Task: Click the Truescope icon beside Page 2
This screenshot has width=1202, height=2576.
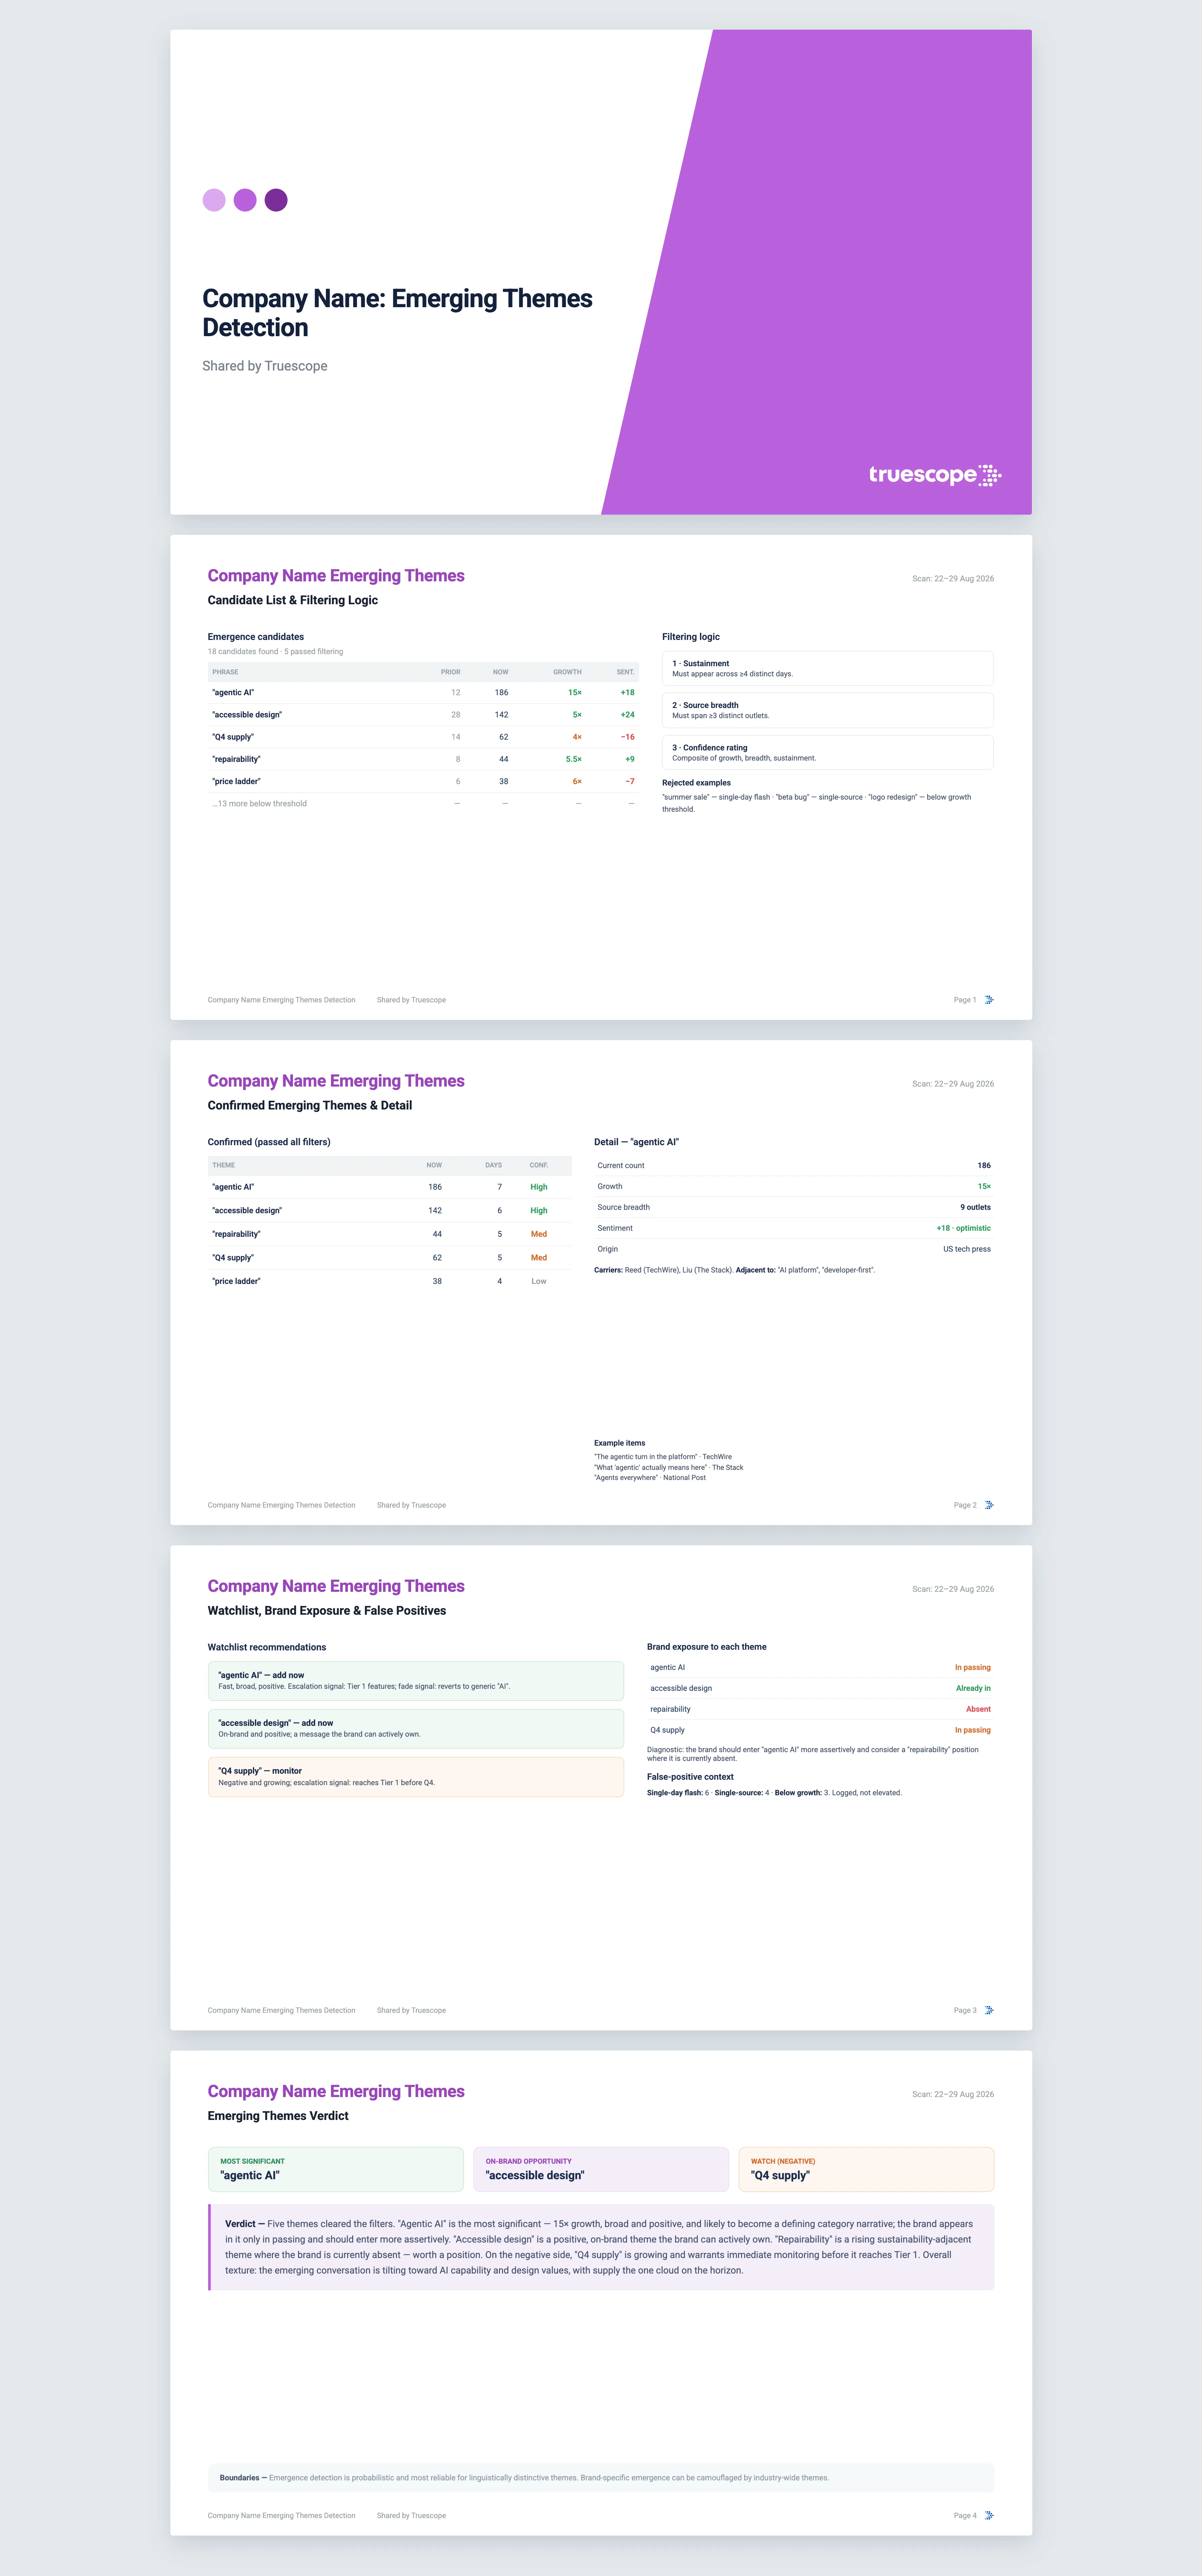Action: click(989, 1505)
